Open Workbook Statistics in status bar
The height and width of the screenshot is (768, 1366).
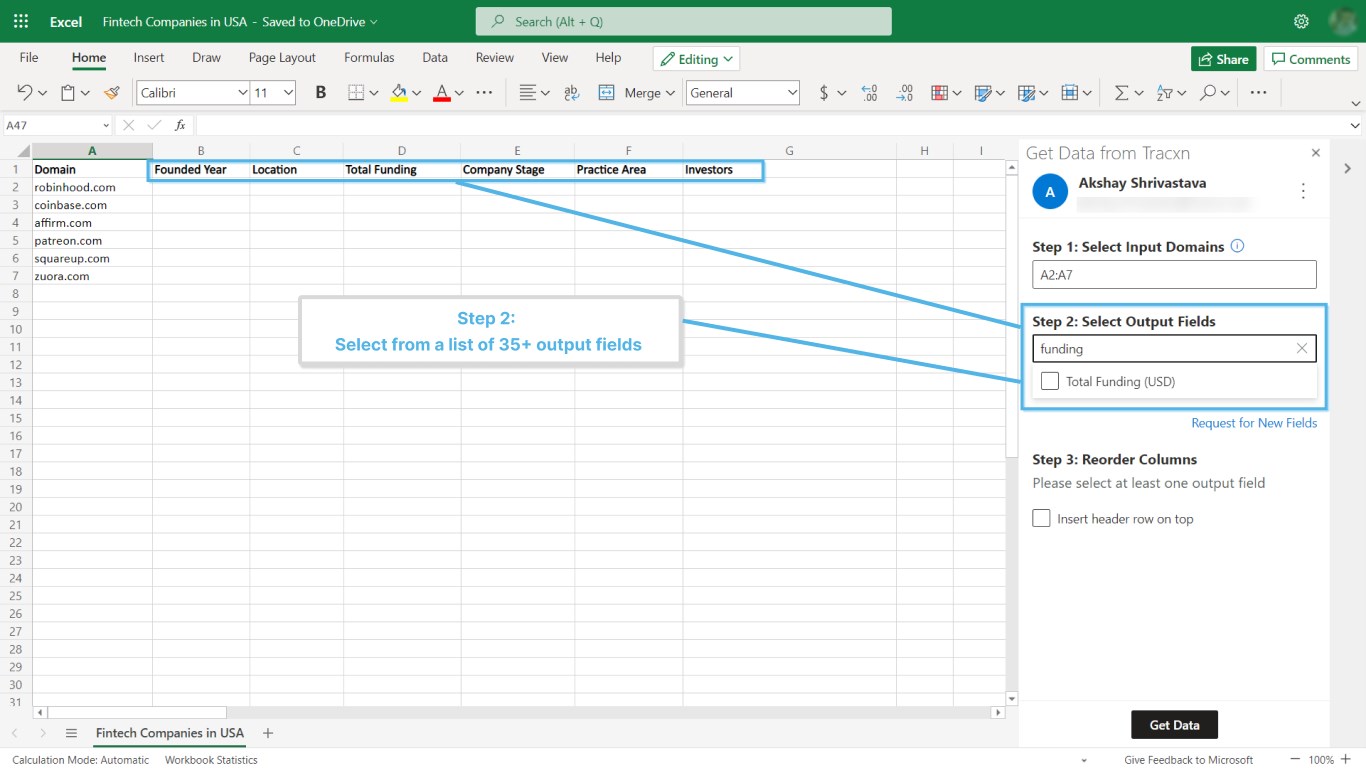tap(211, 760)
